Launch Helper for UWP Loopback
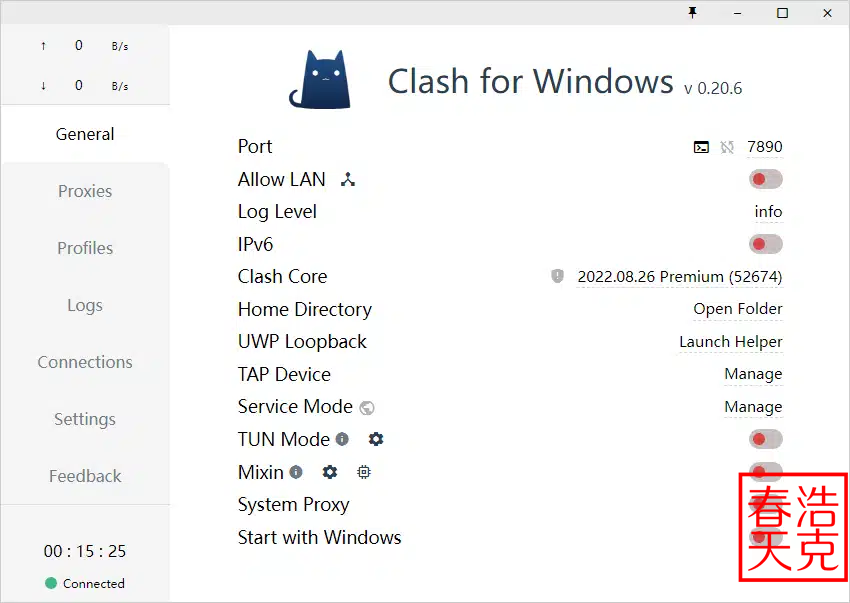The height and width of the screenshot is (603, 850). tap(731, 342)
